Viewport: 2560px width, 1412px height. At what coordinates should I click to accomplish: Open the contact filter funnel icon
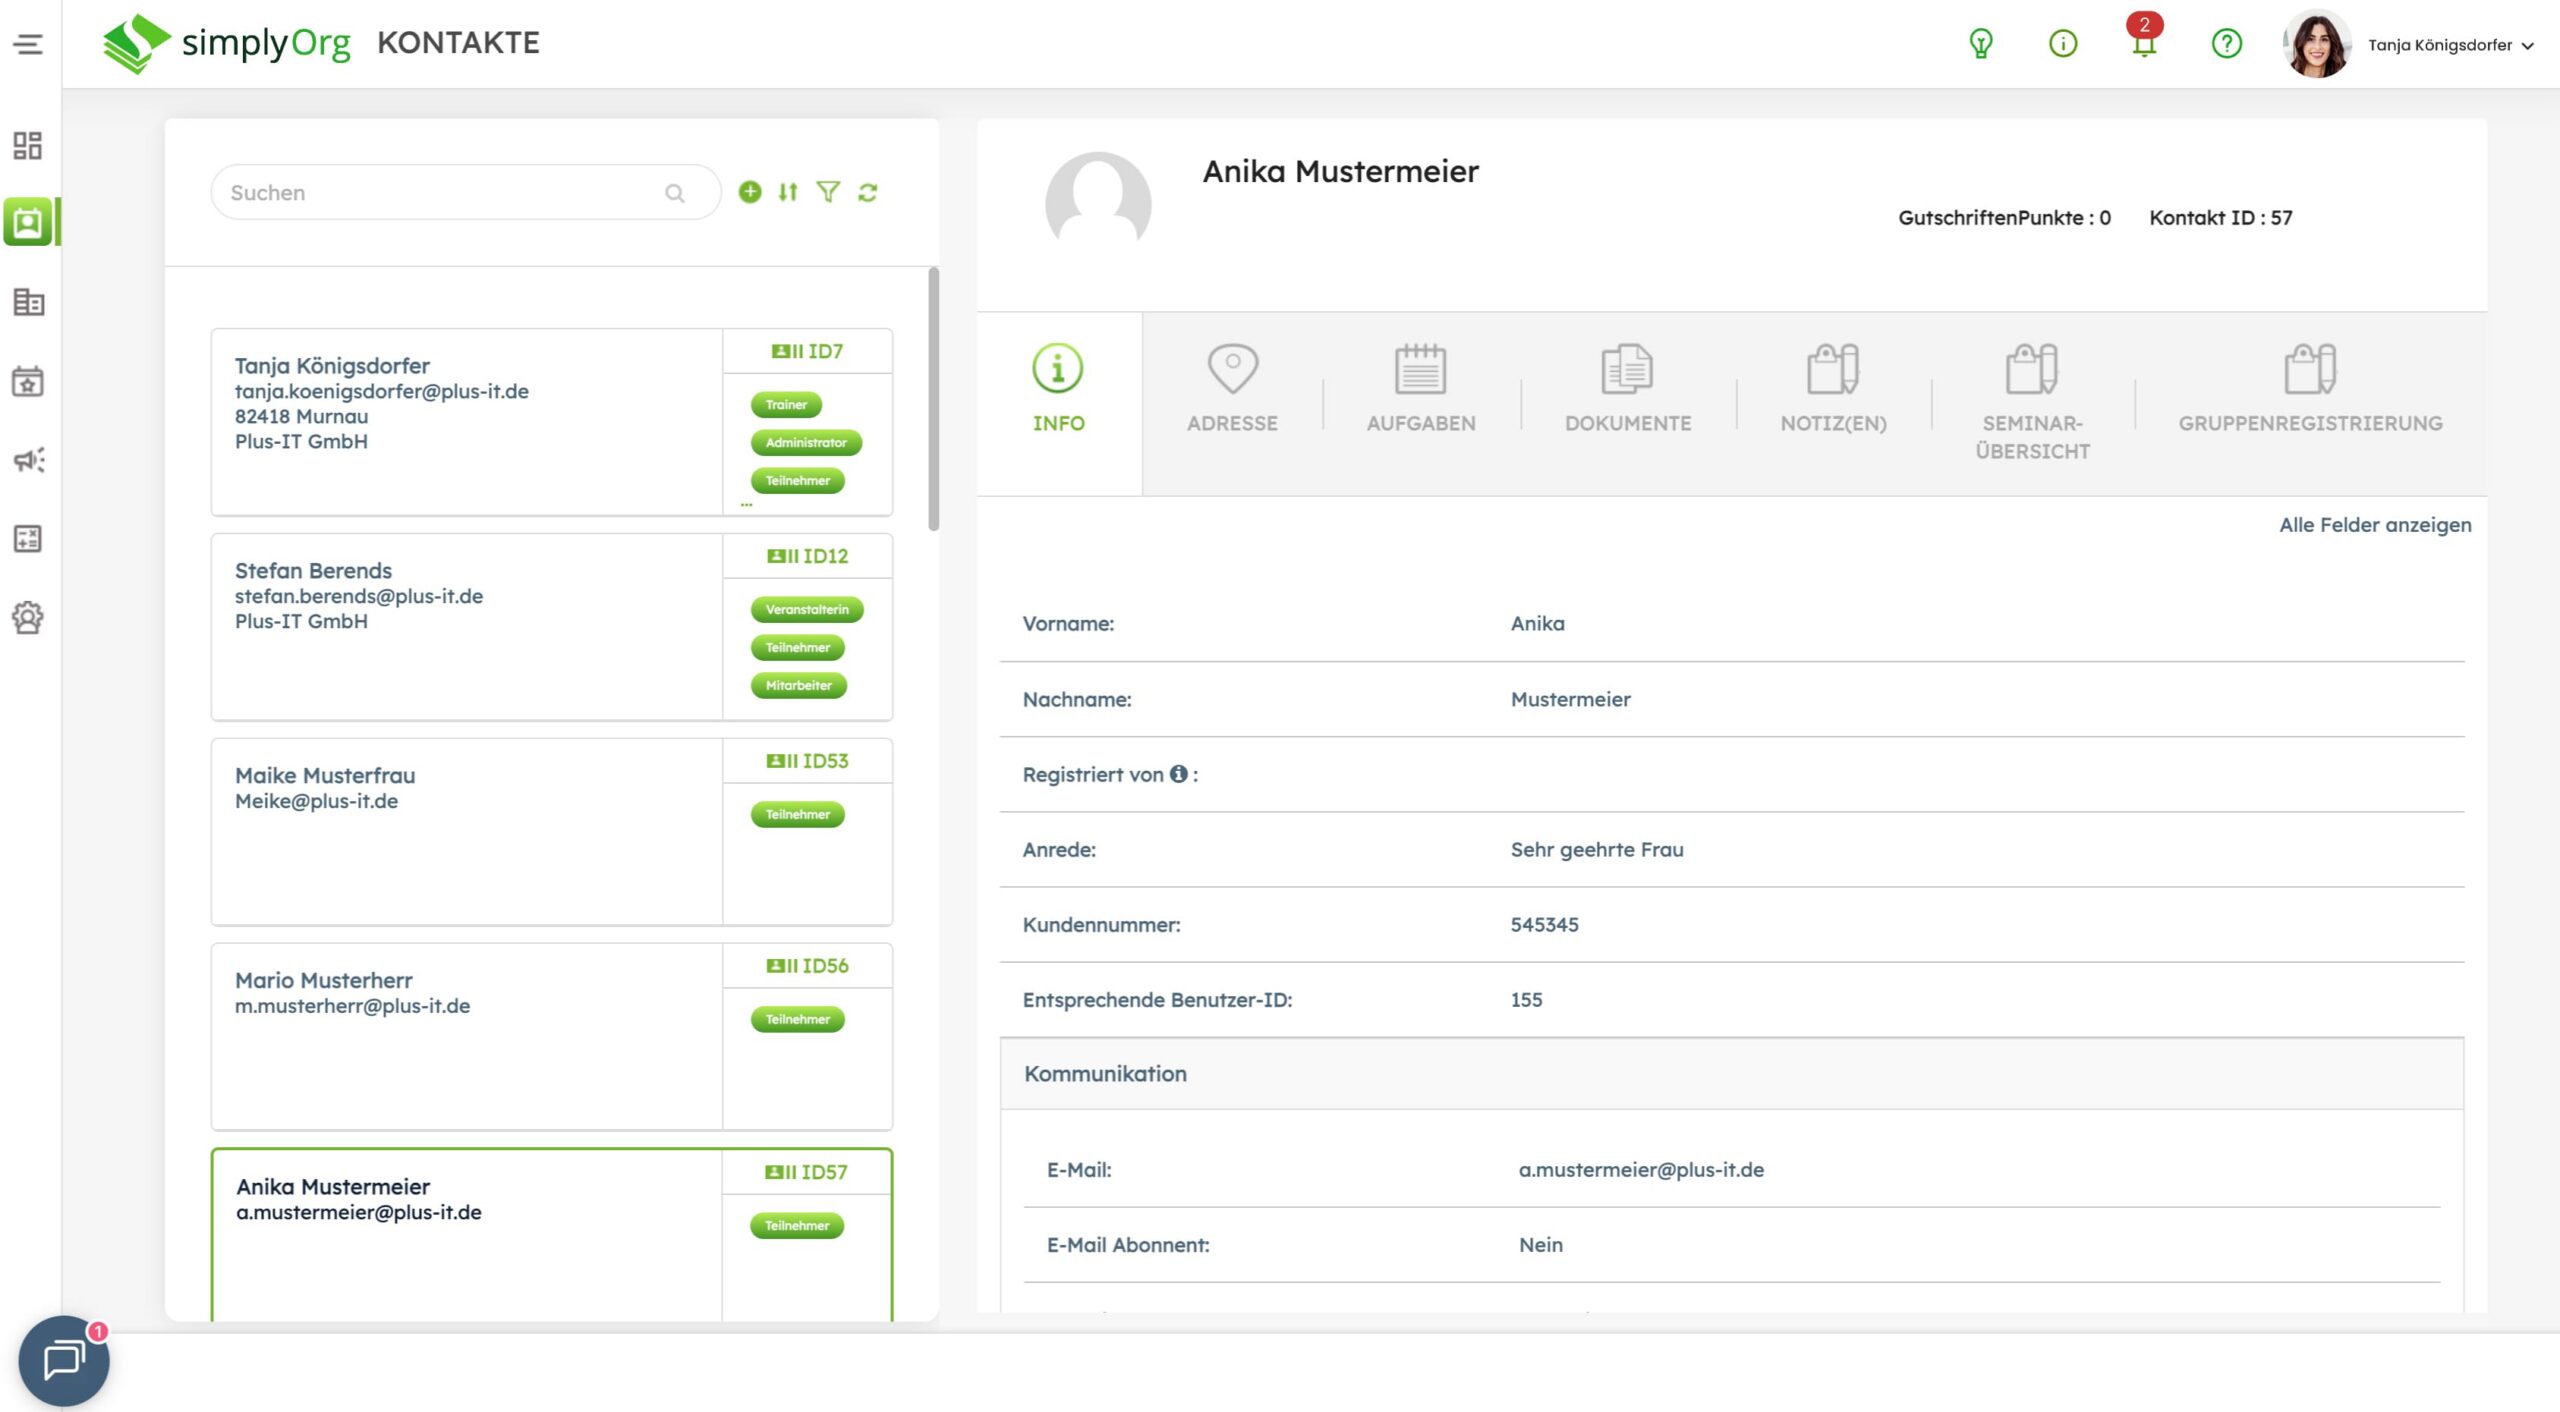coord(828,192)
